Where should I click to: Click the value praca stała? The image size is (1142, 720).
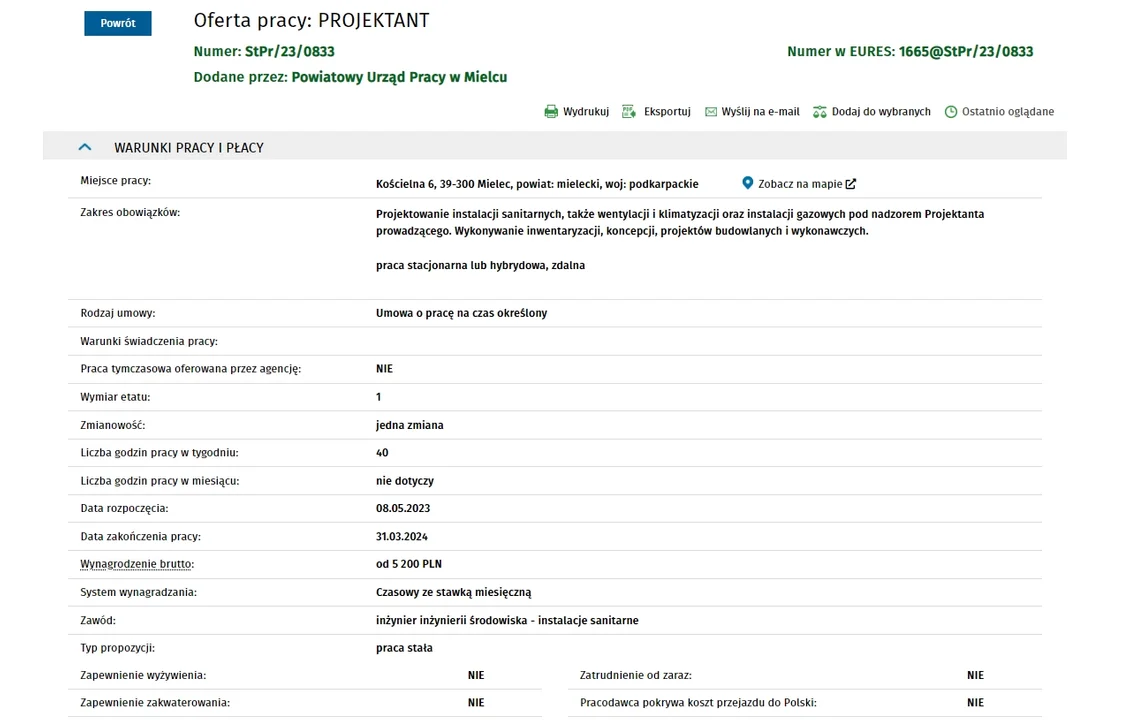click(x=404, y=648)
